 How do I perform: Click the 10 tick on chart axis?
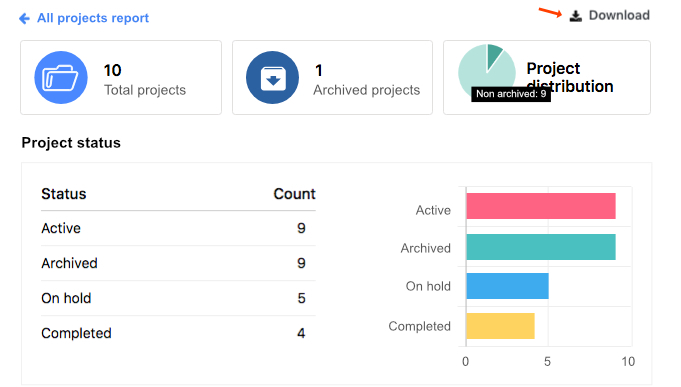tap(628, 361)
